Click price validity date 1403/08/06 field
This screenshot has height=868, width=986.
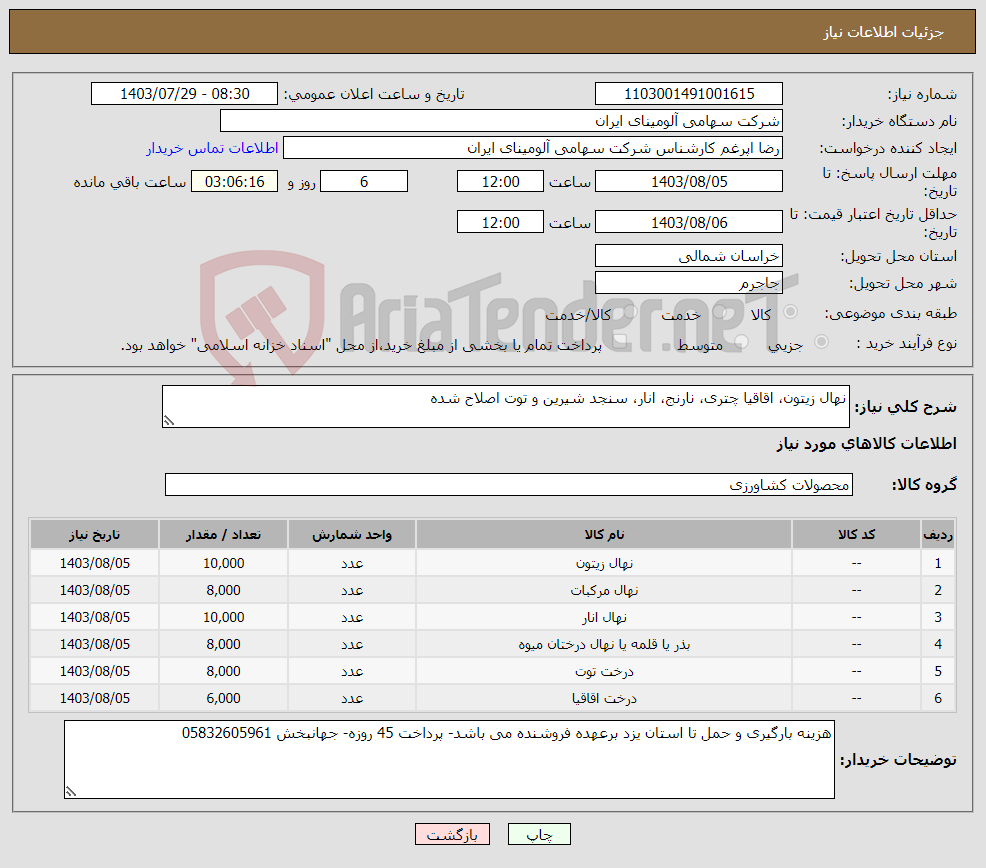coord(689,223)
